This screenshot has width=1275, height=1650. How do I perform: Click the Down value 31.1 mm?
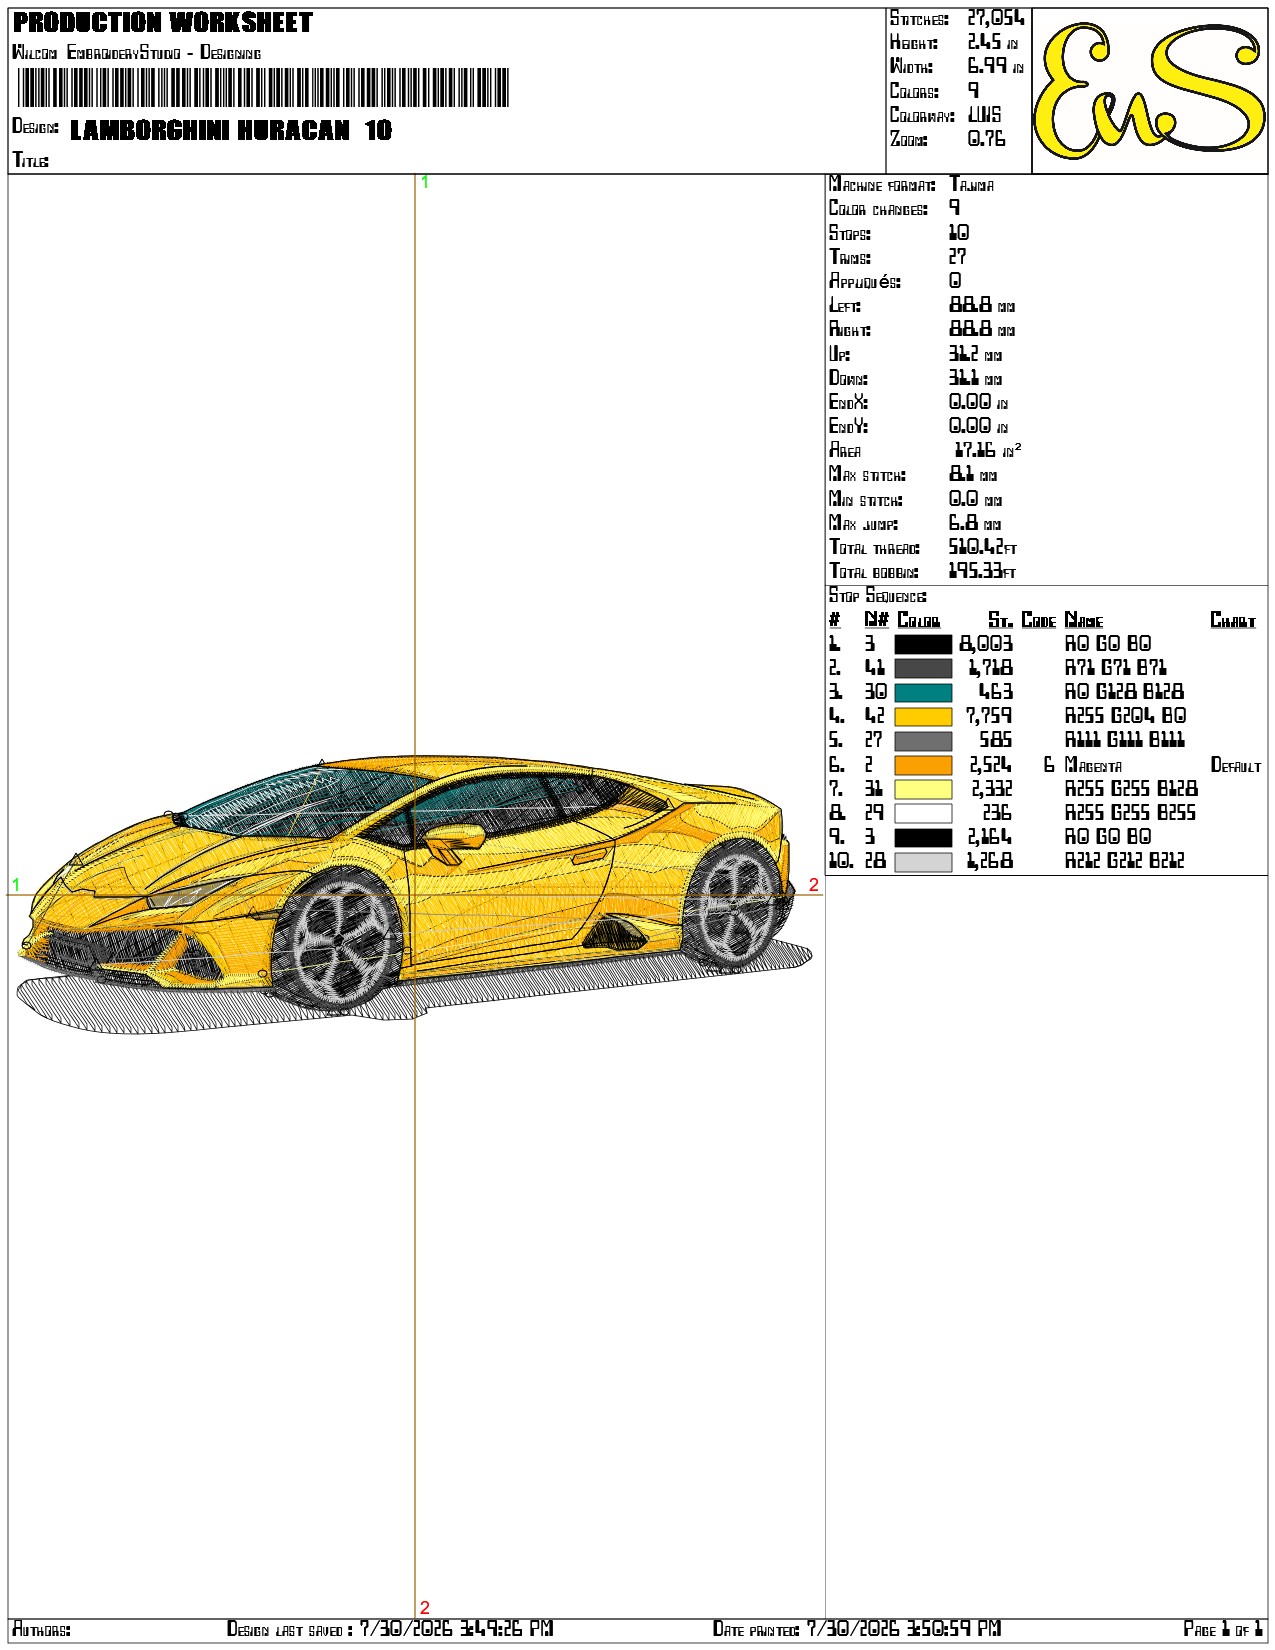975,378
